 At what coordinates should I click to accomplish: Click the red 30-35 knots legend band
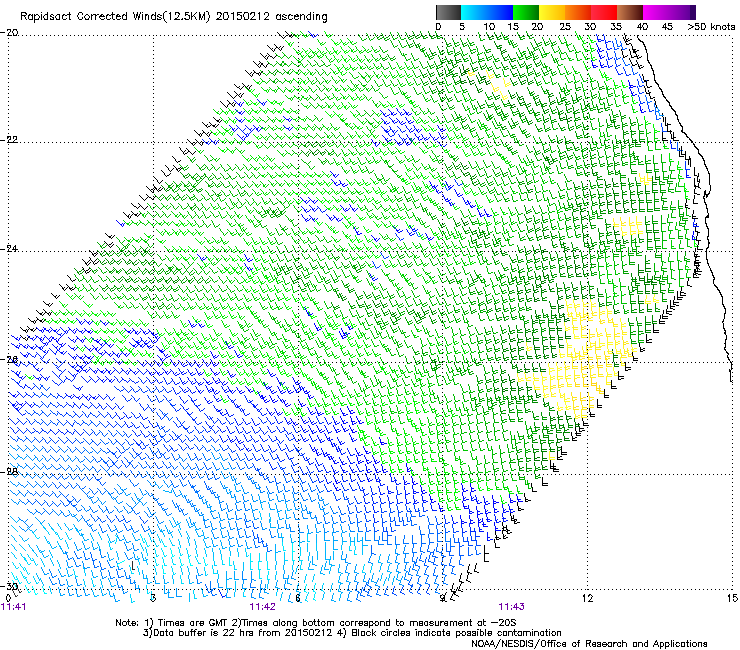coord(604,12)
